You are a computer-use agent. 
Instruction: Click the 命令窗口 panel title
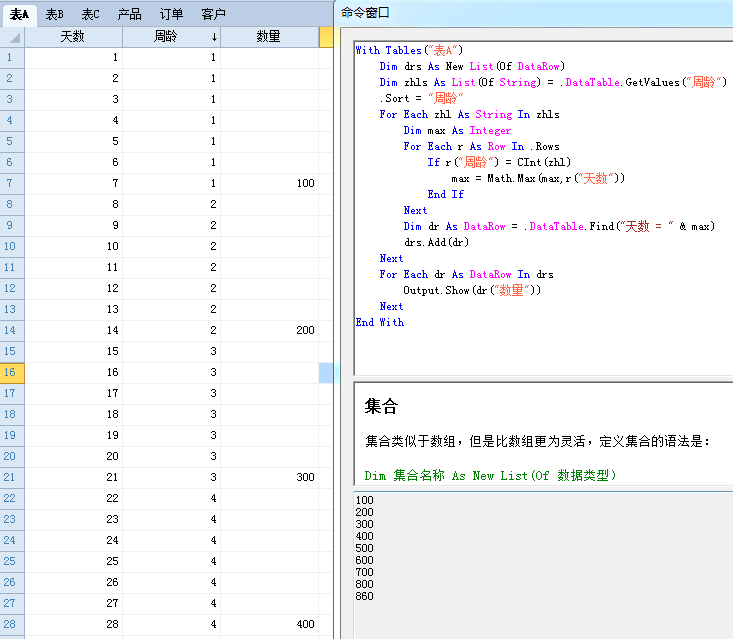tap(365, 13)
